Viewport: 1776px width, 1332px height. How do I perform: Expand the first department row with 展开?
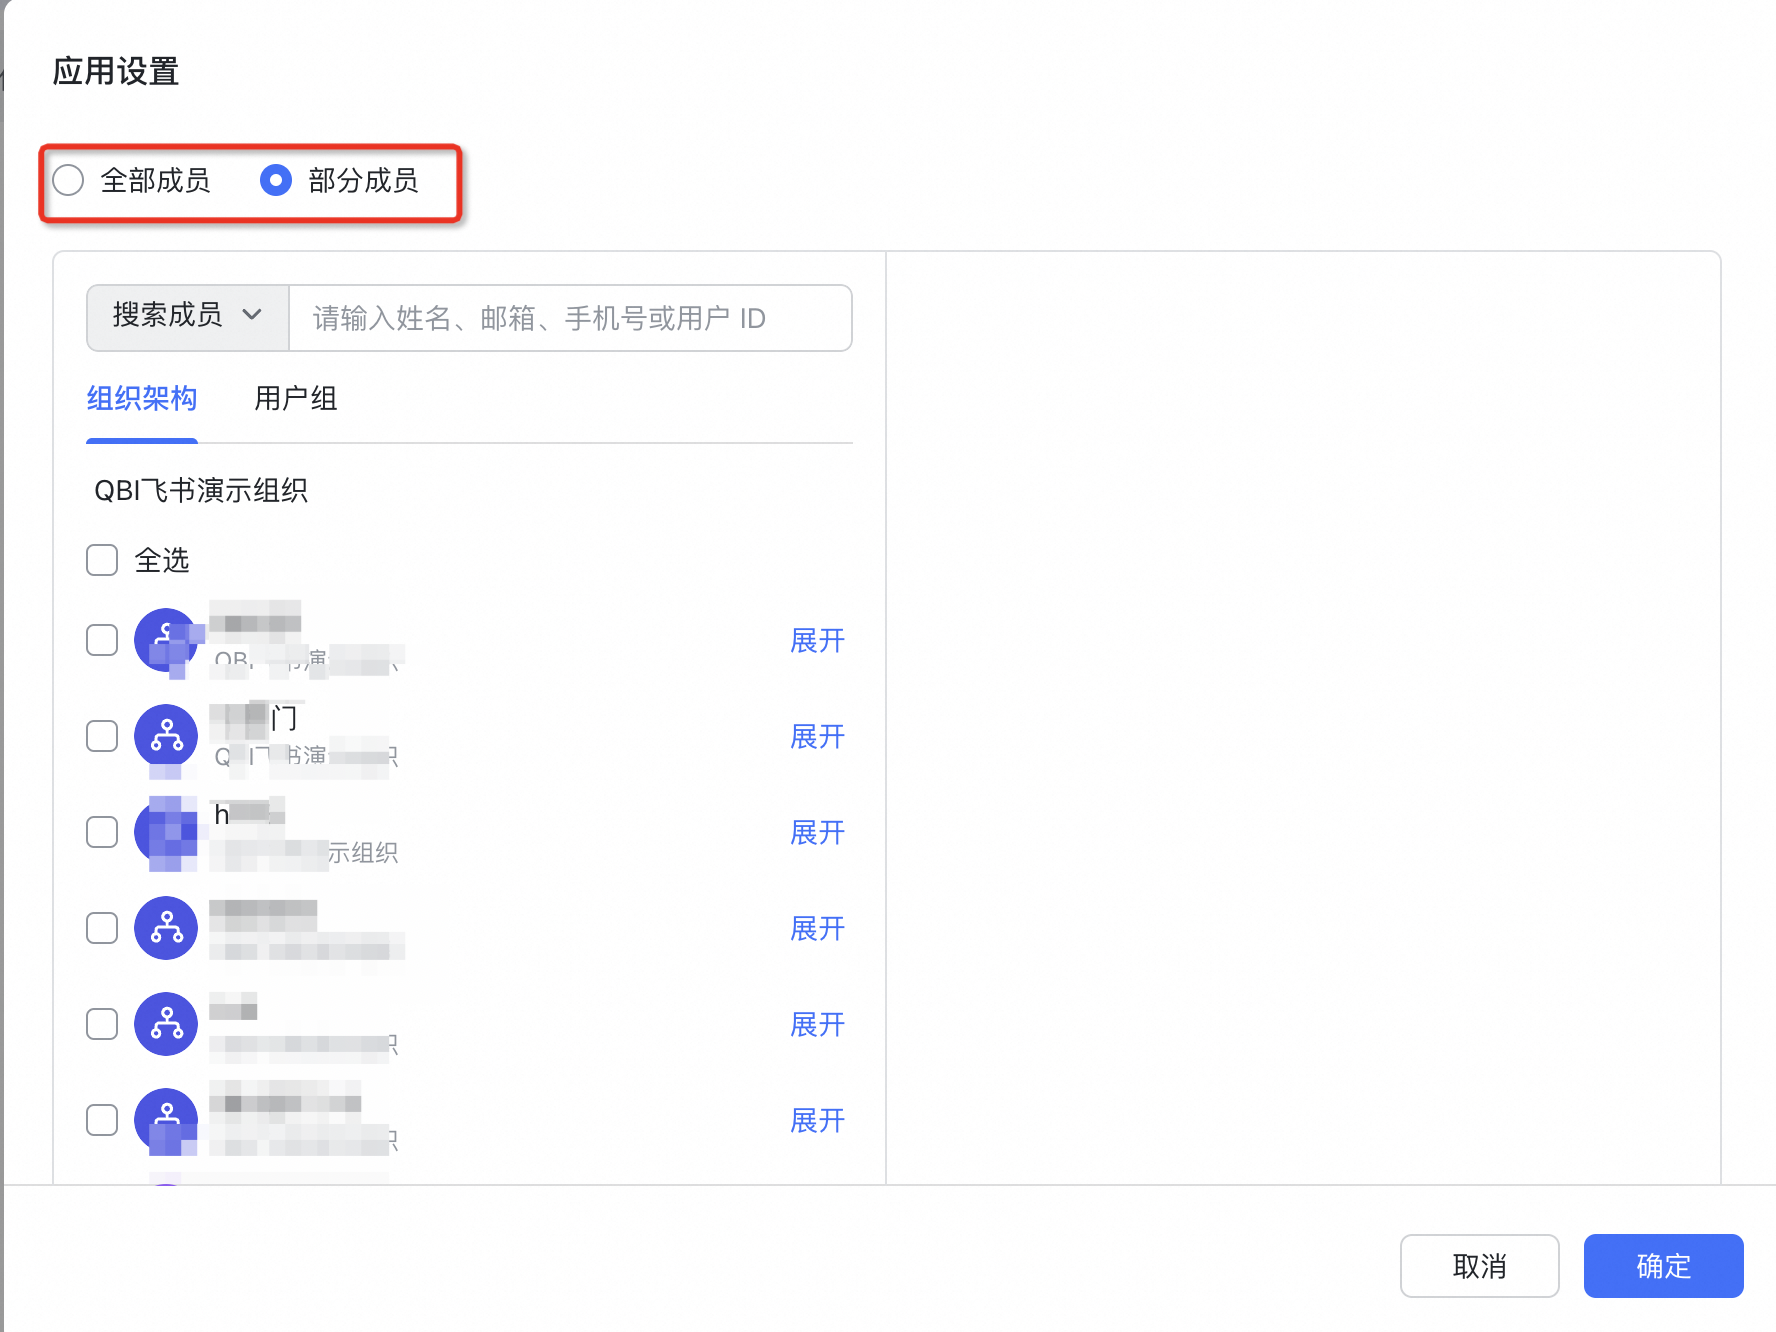click(x=817, y=640)
